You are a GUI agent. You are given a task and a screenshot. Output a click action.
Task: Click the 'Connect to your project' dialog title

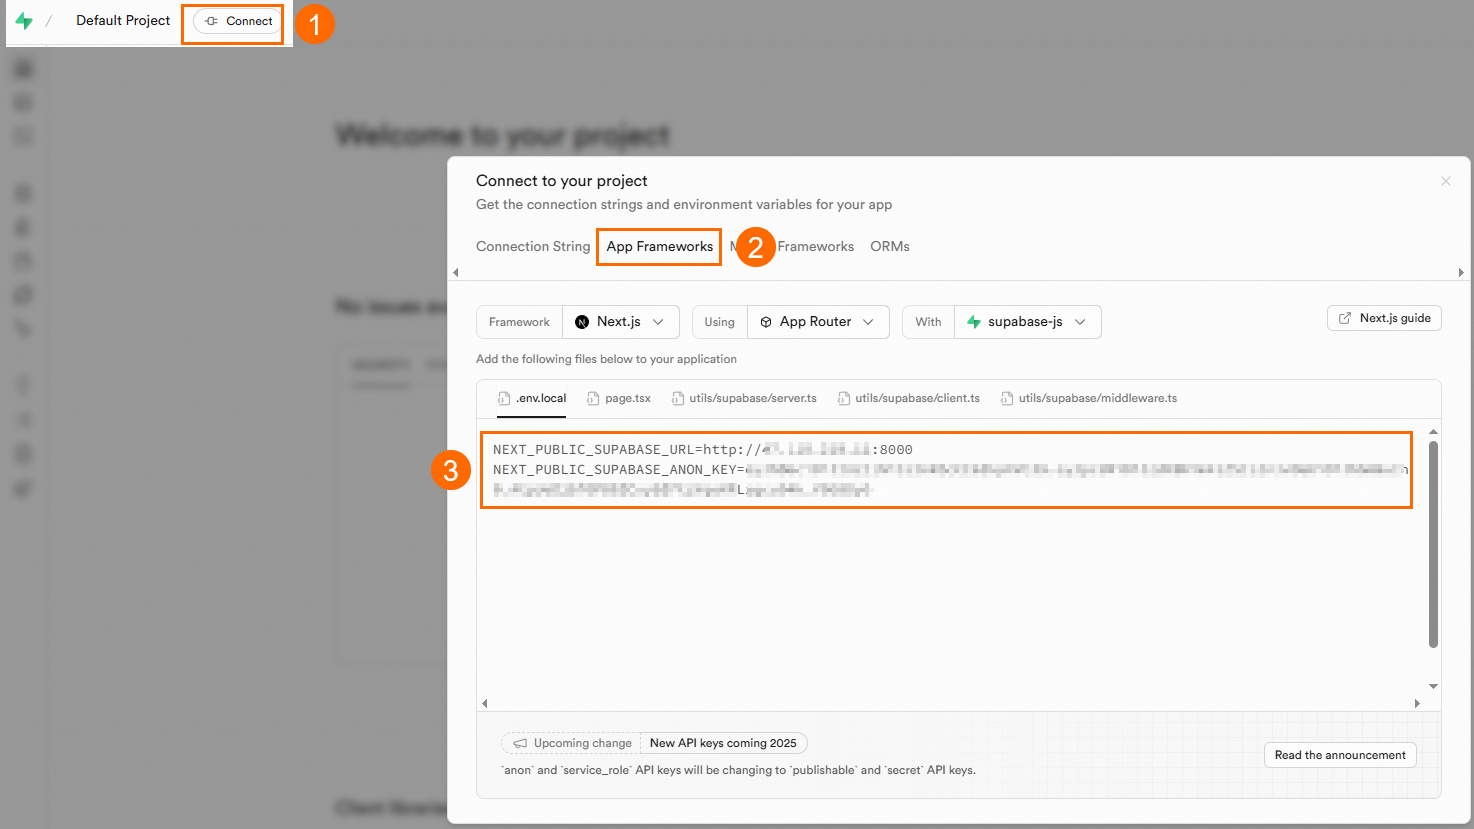point(562,181)
